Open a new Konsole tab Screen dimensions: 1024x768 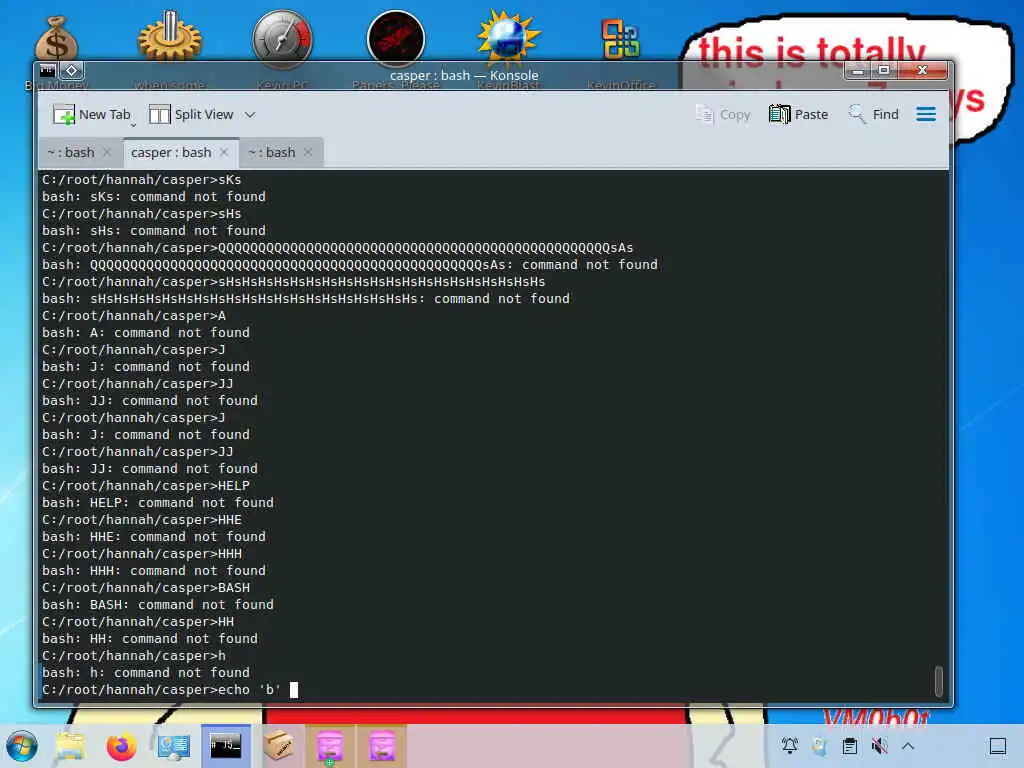click(x=91, y=114)
